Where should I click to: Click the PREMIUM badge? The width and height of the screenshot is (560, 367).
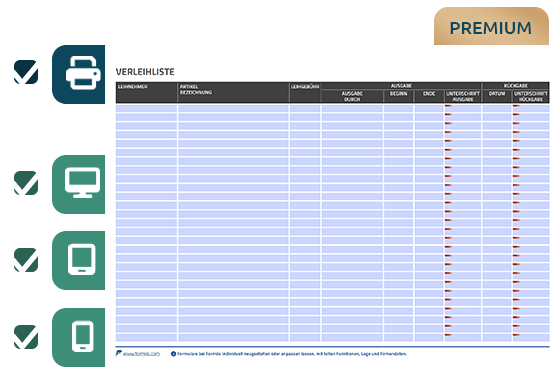click(491, 26)
